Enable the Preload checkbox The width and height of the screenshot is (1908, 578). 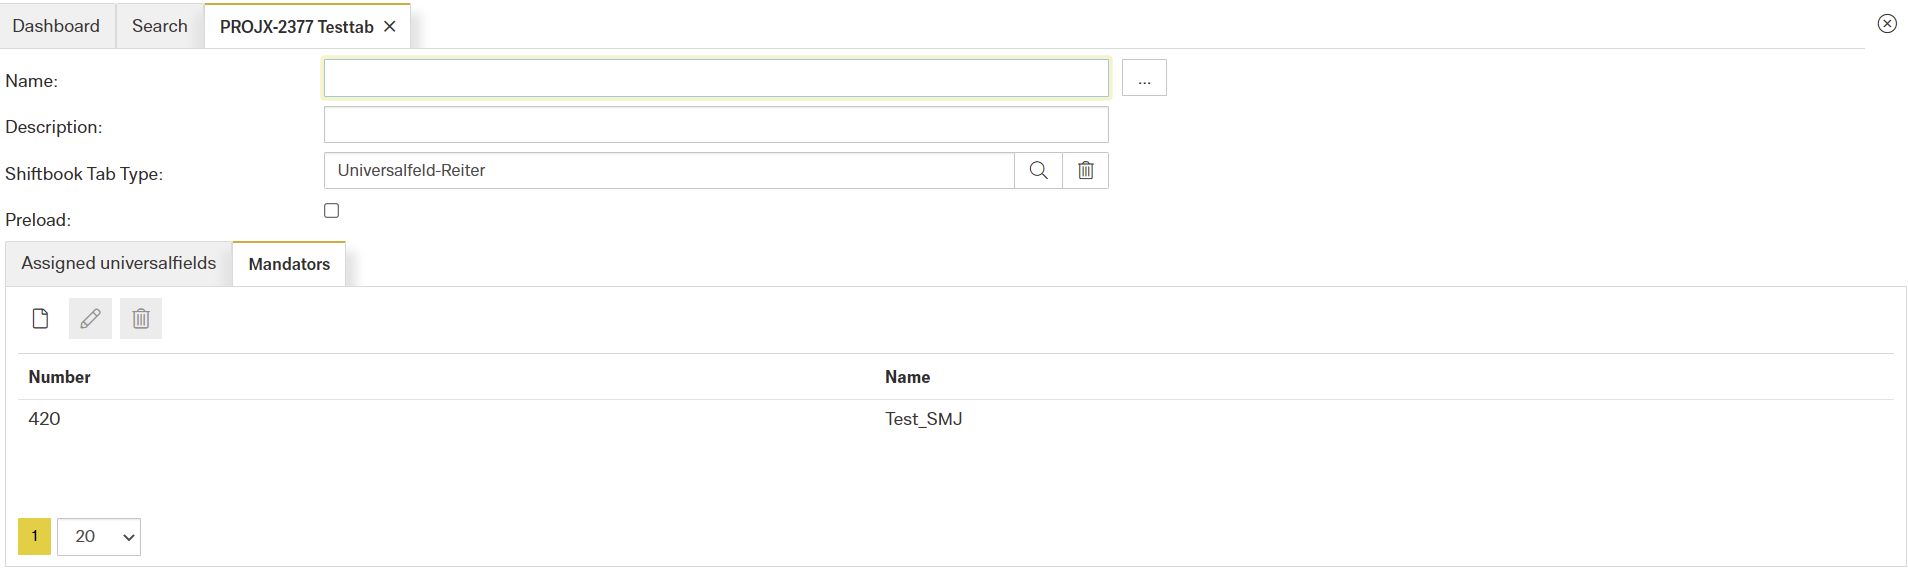pos(332,211)
